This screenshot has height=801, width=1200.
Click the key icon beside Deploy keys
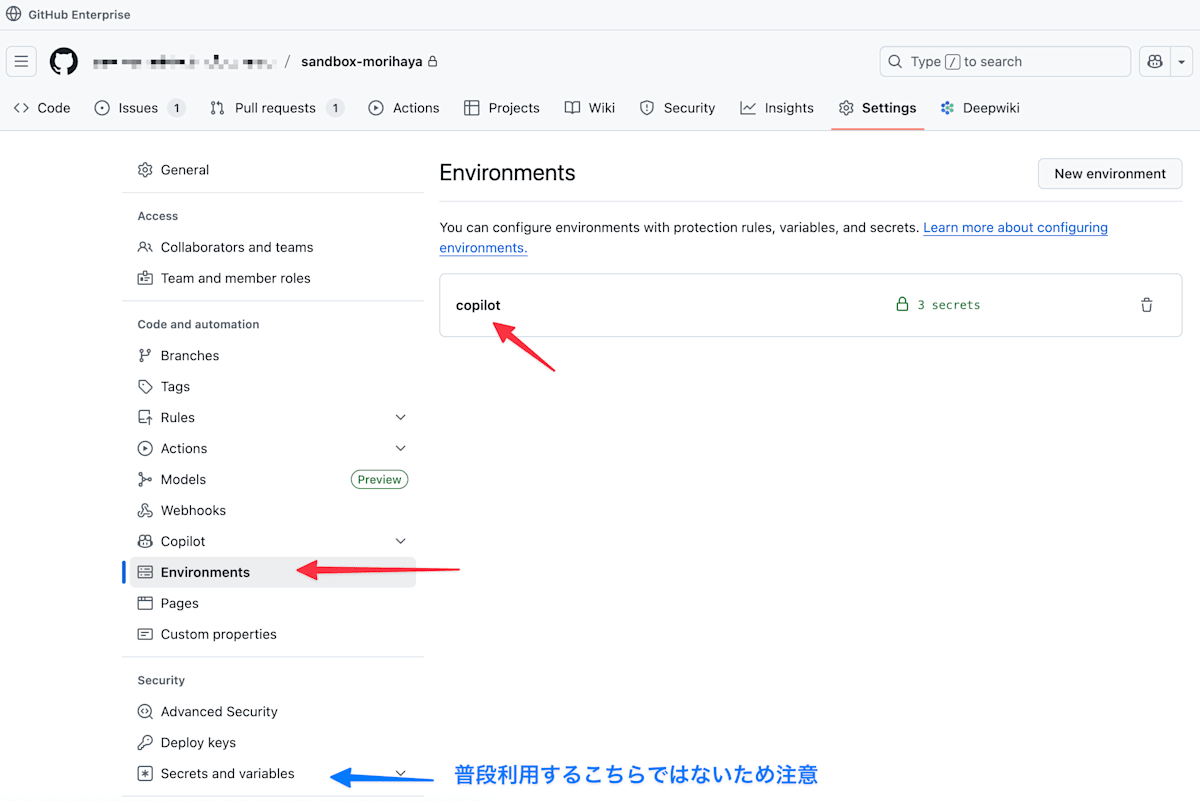click(x=145, y=742)
